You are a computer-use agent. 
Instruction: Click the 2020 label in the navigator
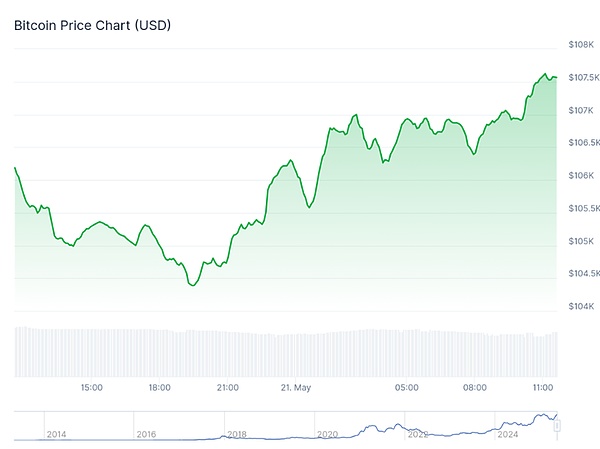327,435
